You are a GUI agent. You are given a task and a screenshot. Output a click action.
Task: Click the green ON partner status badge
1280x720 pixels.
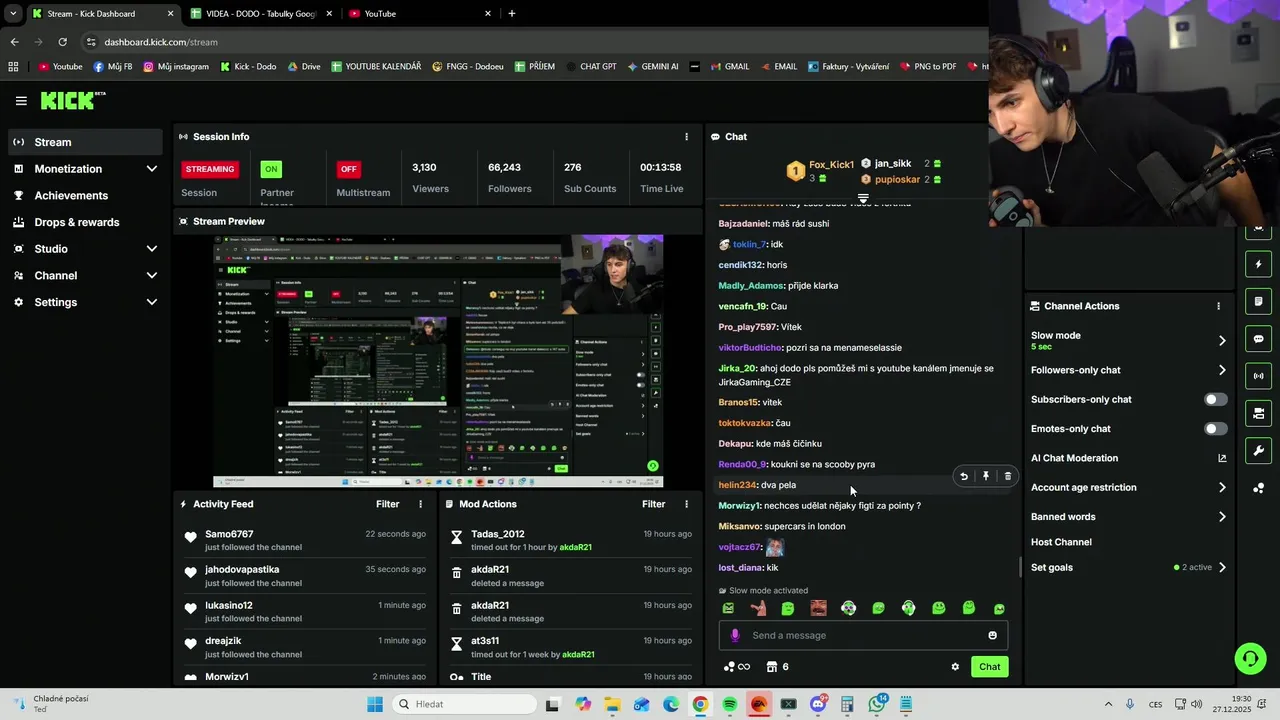pyautogui.click(x=271, y=169)
